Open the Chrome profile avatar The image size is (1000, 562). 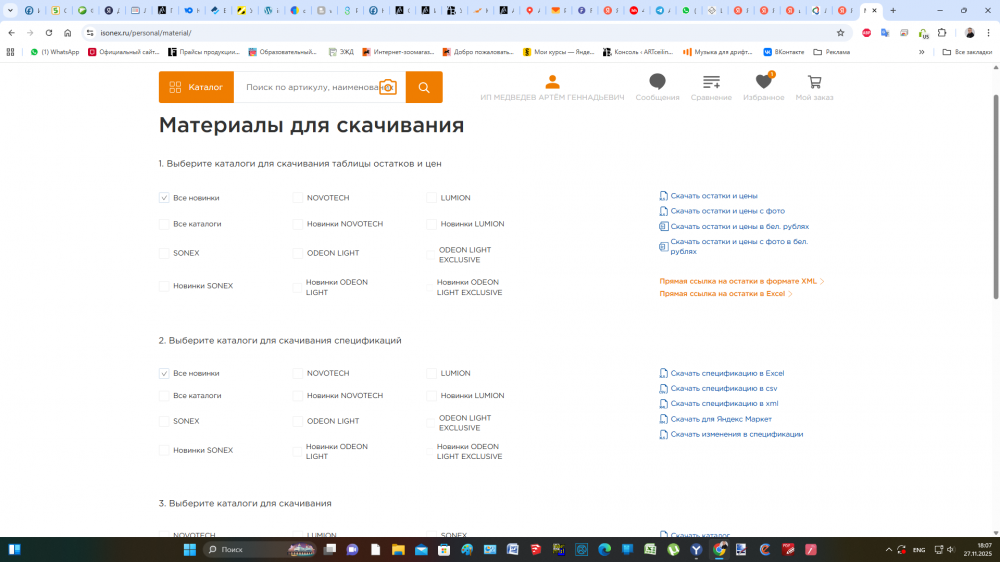[970, 33]
